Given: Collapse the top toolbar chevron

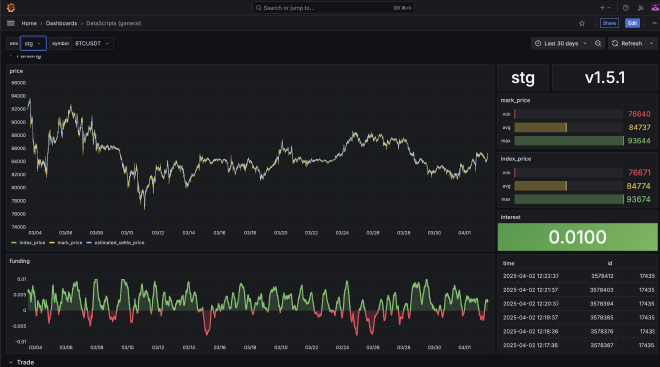Looking at the screenshot, I should 654,23.
